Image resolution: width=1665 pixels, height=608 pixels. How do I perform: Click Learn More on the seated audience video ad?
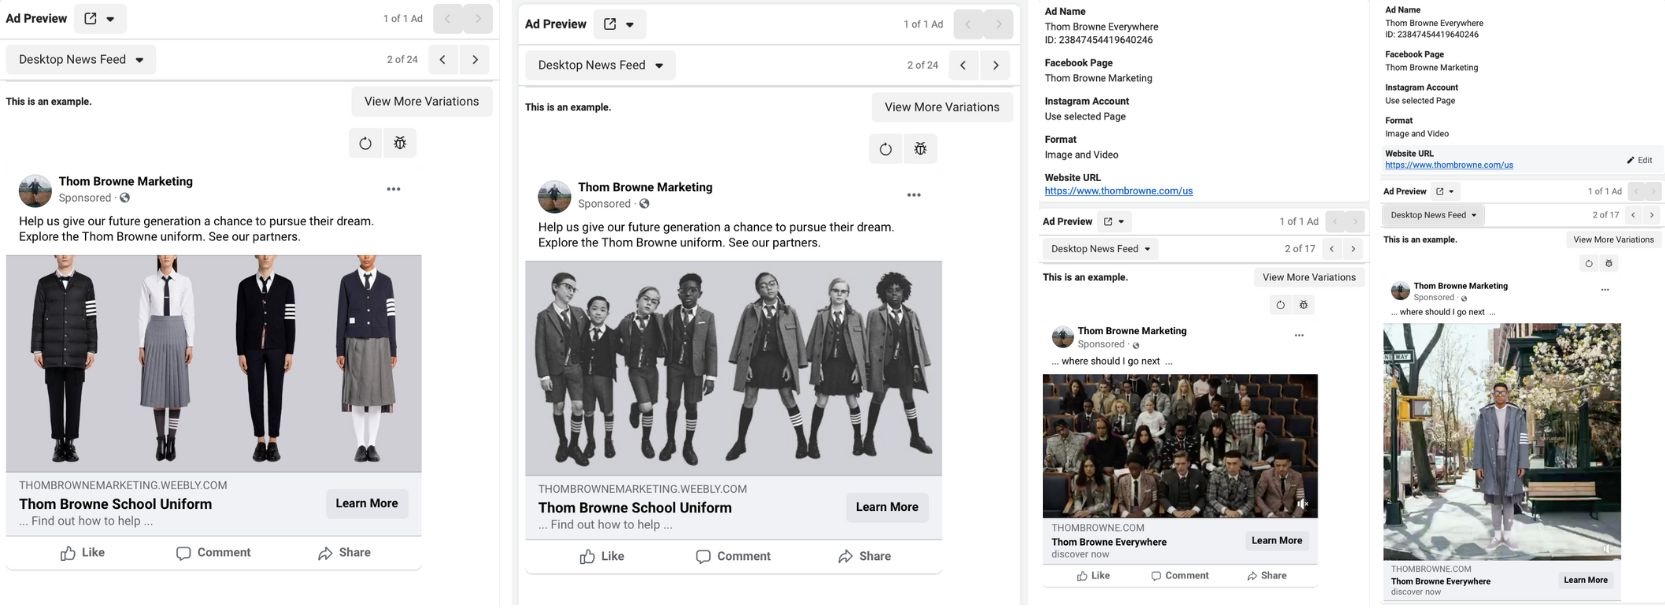click(x=1277, y=541)
